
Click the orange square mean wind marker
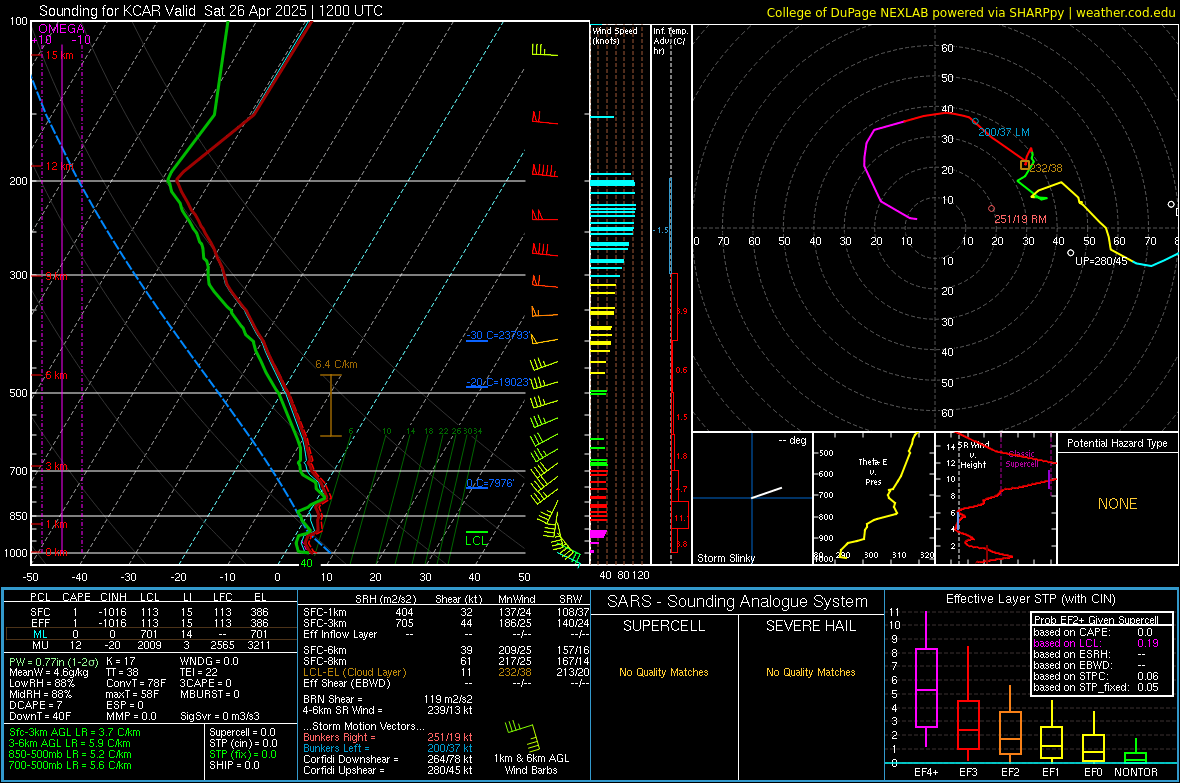click(x=1024, y=165)
